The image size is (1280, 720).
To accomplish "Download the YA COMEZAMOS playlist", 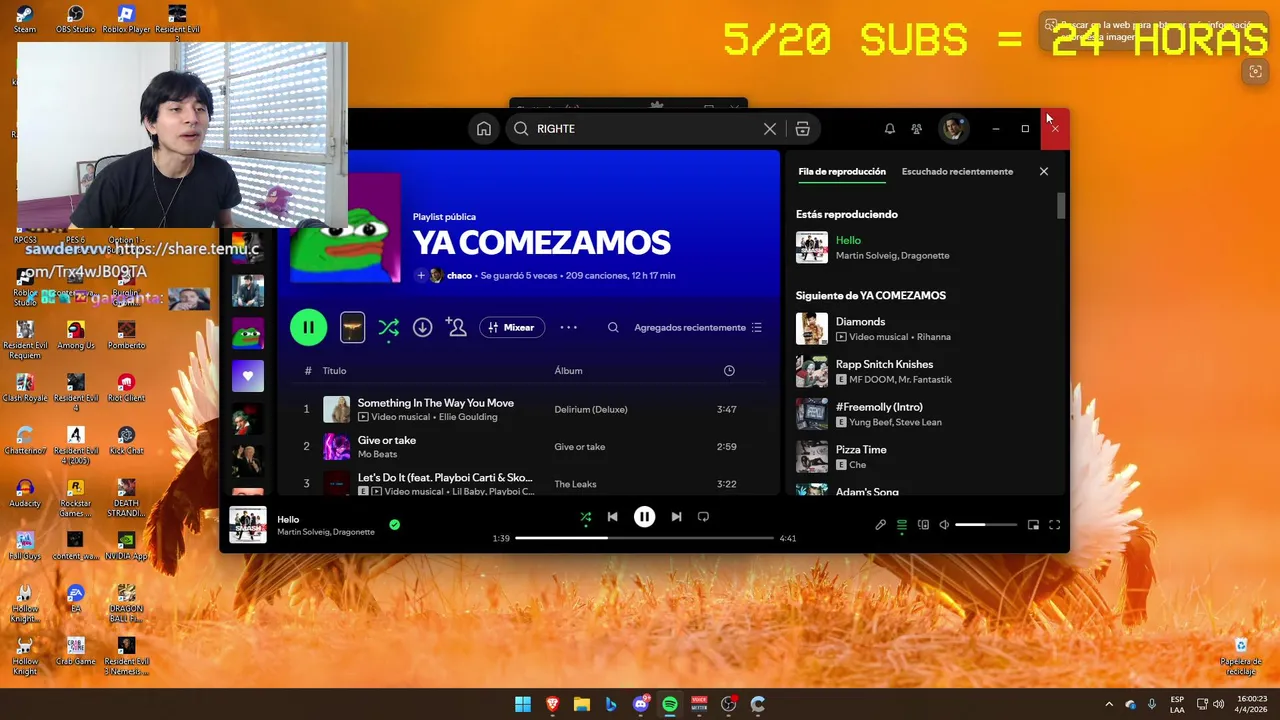I will click(x=422, y=327).
